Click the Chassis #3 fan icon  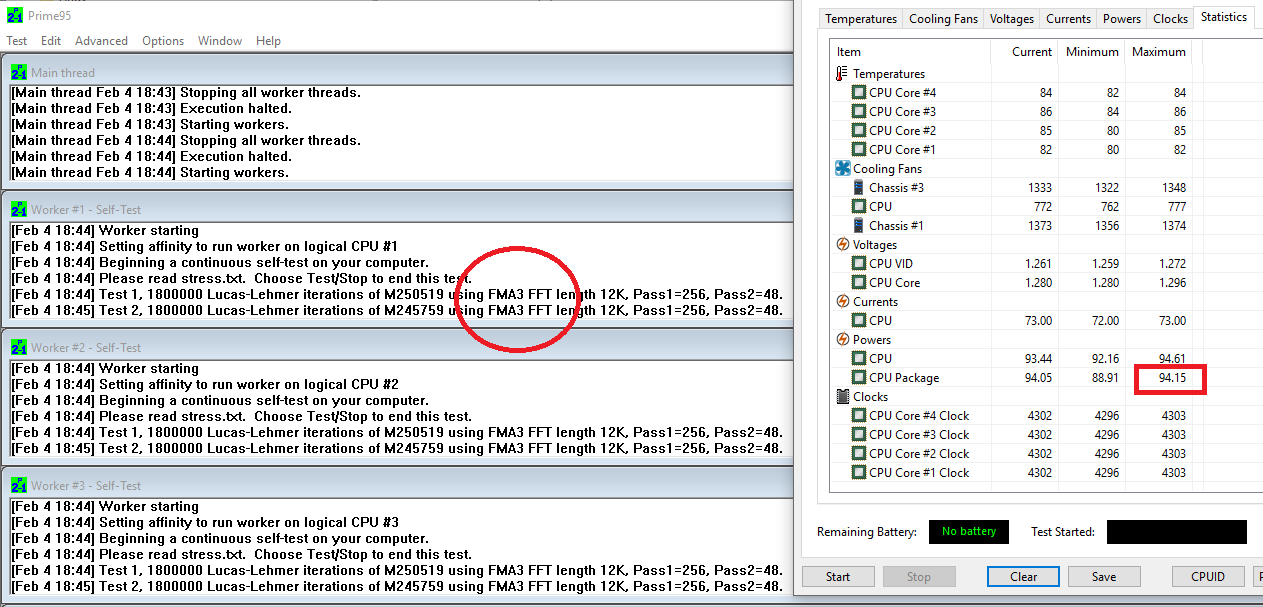click(858, 187)
